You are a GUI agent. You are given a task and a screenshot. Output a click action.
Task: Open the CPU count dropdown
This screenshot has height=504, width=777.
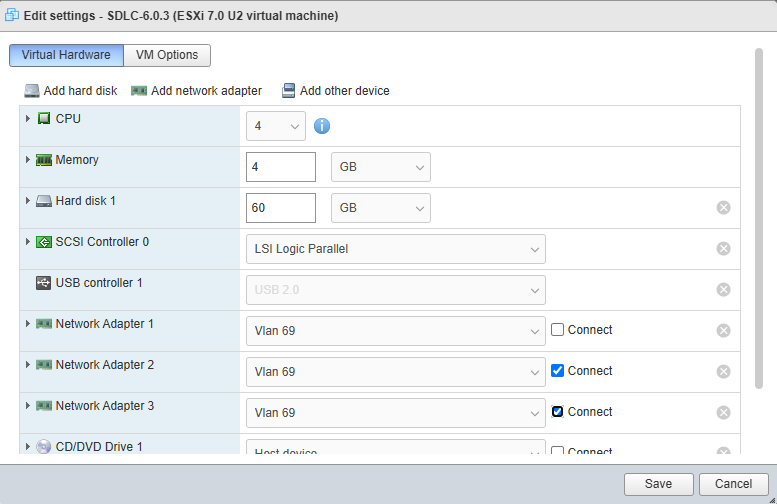(x=275, y=126)
